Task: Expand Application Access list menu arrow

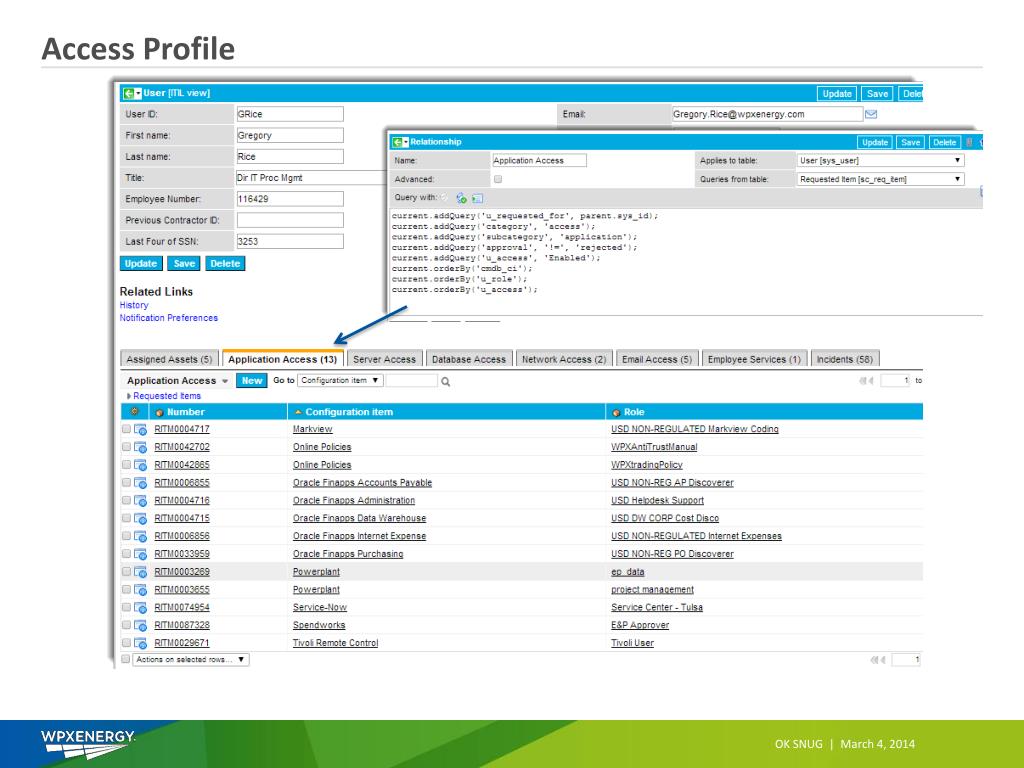Action: click(225, 381)
